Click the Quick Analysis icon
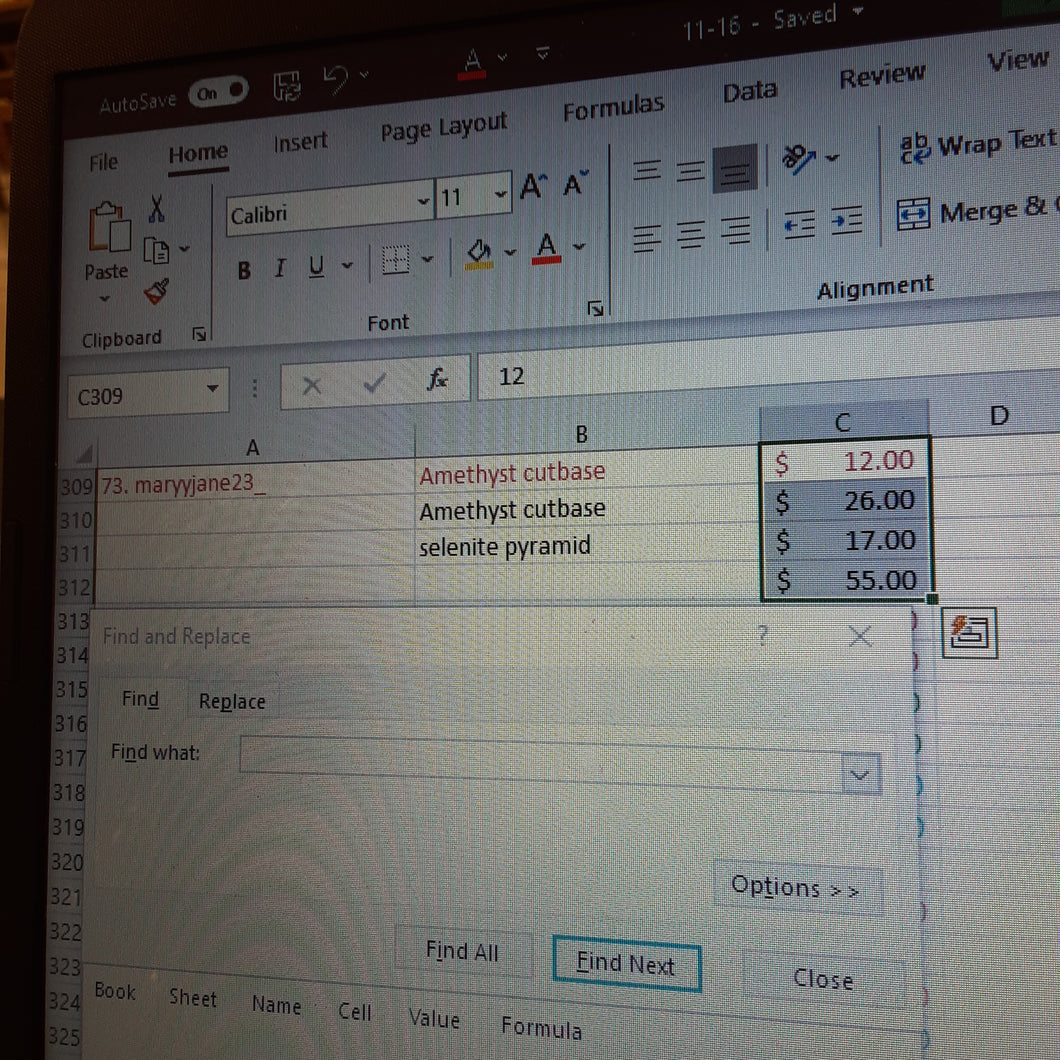 click(969, 632)
